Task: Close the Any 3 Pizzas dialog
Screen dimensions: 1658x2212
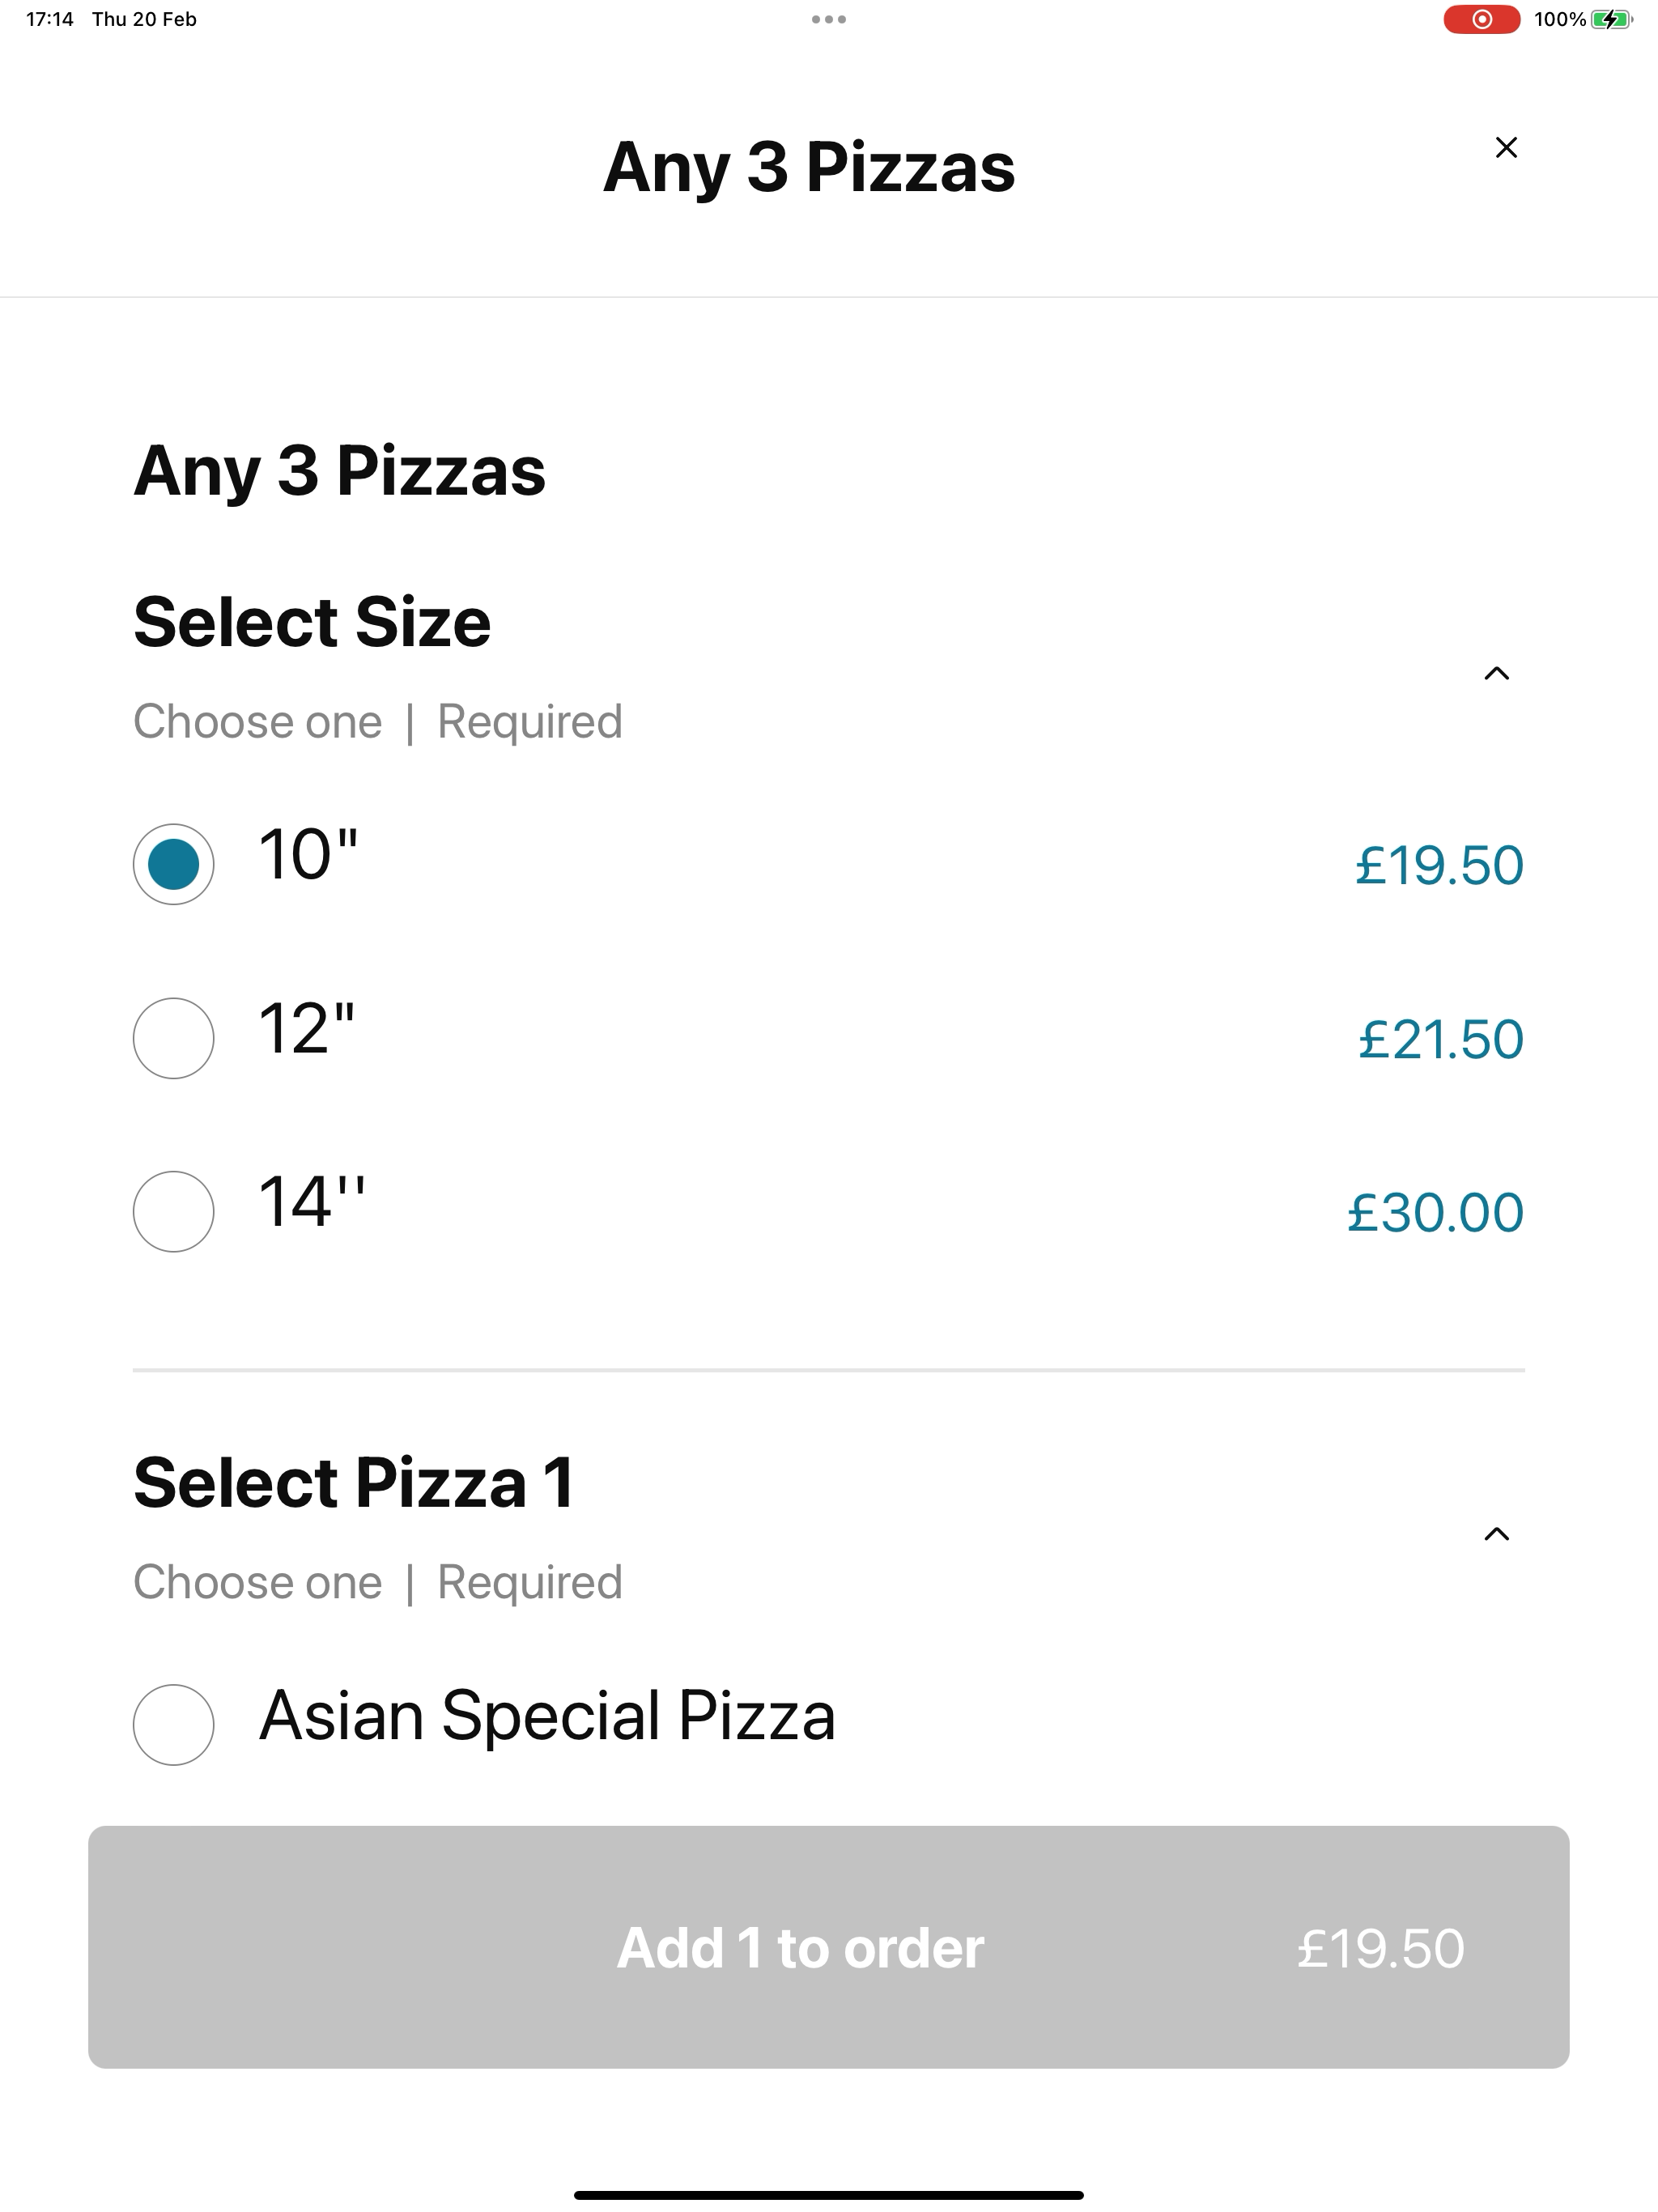Action: click(1506, 148)
